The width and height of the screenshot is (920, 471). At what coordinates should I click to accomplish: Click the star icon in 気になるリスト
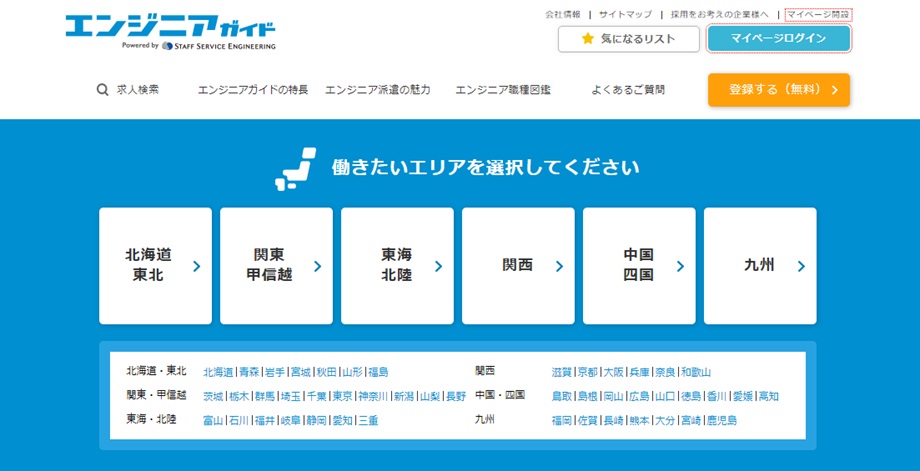coord(589,39)
